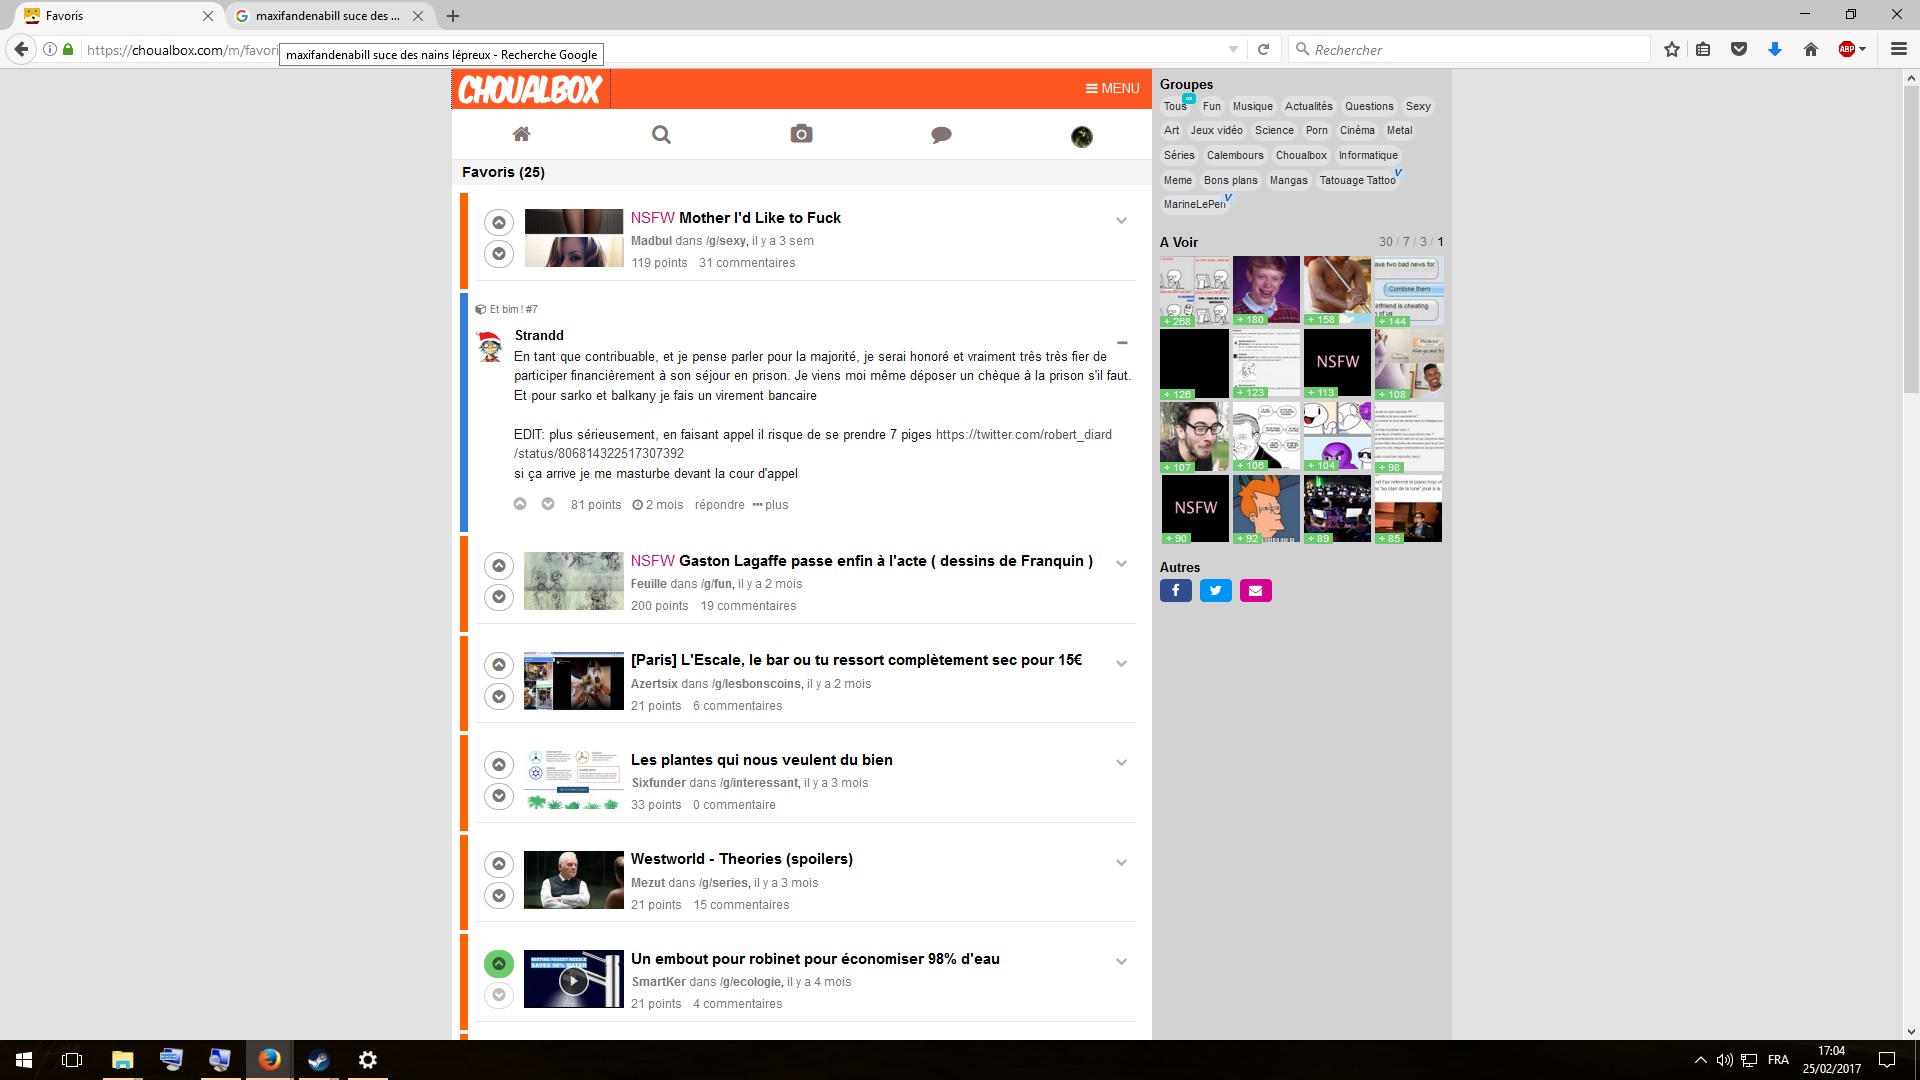Downvote the Gaston Lagaffe post
Image resolution: width=1920 pixels, height=1080 pixels.
pyautogui.click(x=499, y=597)
